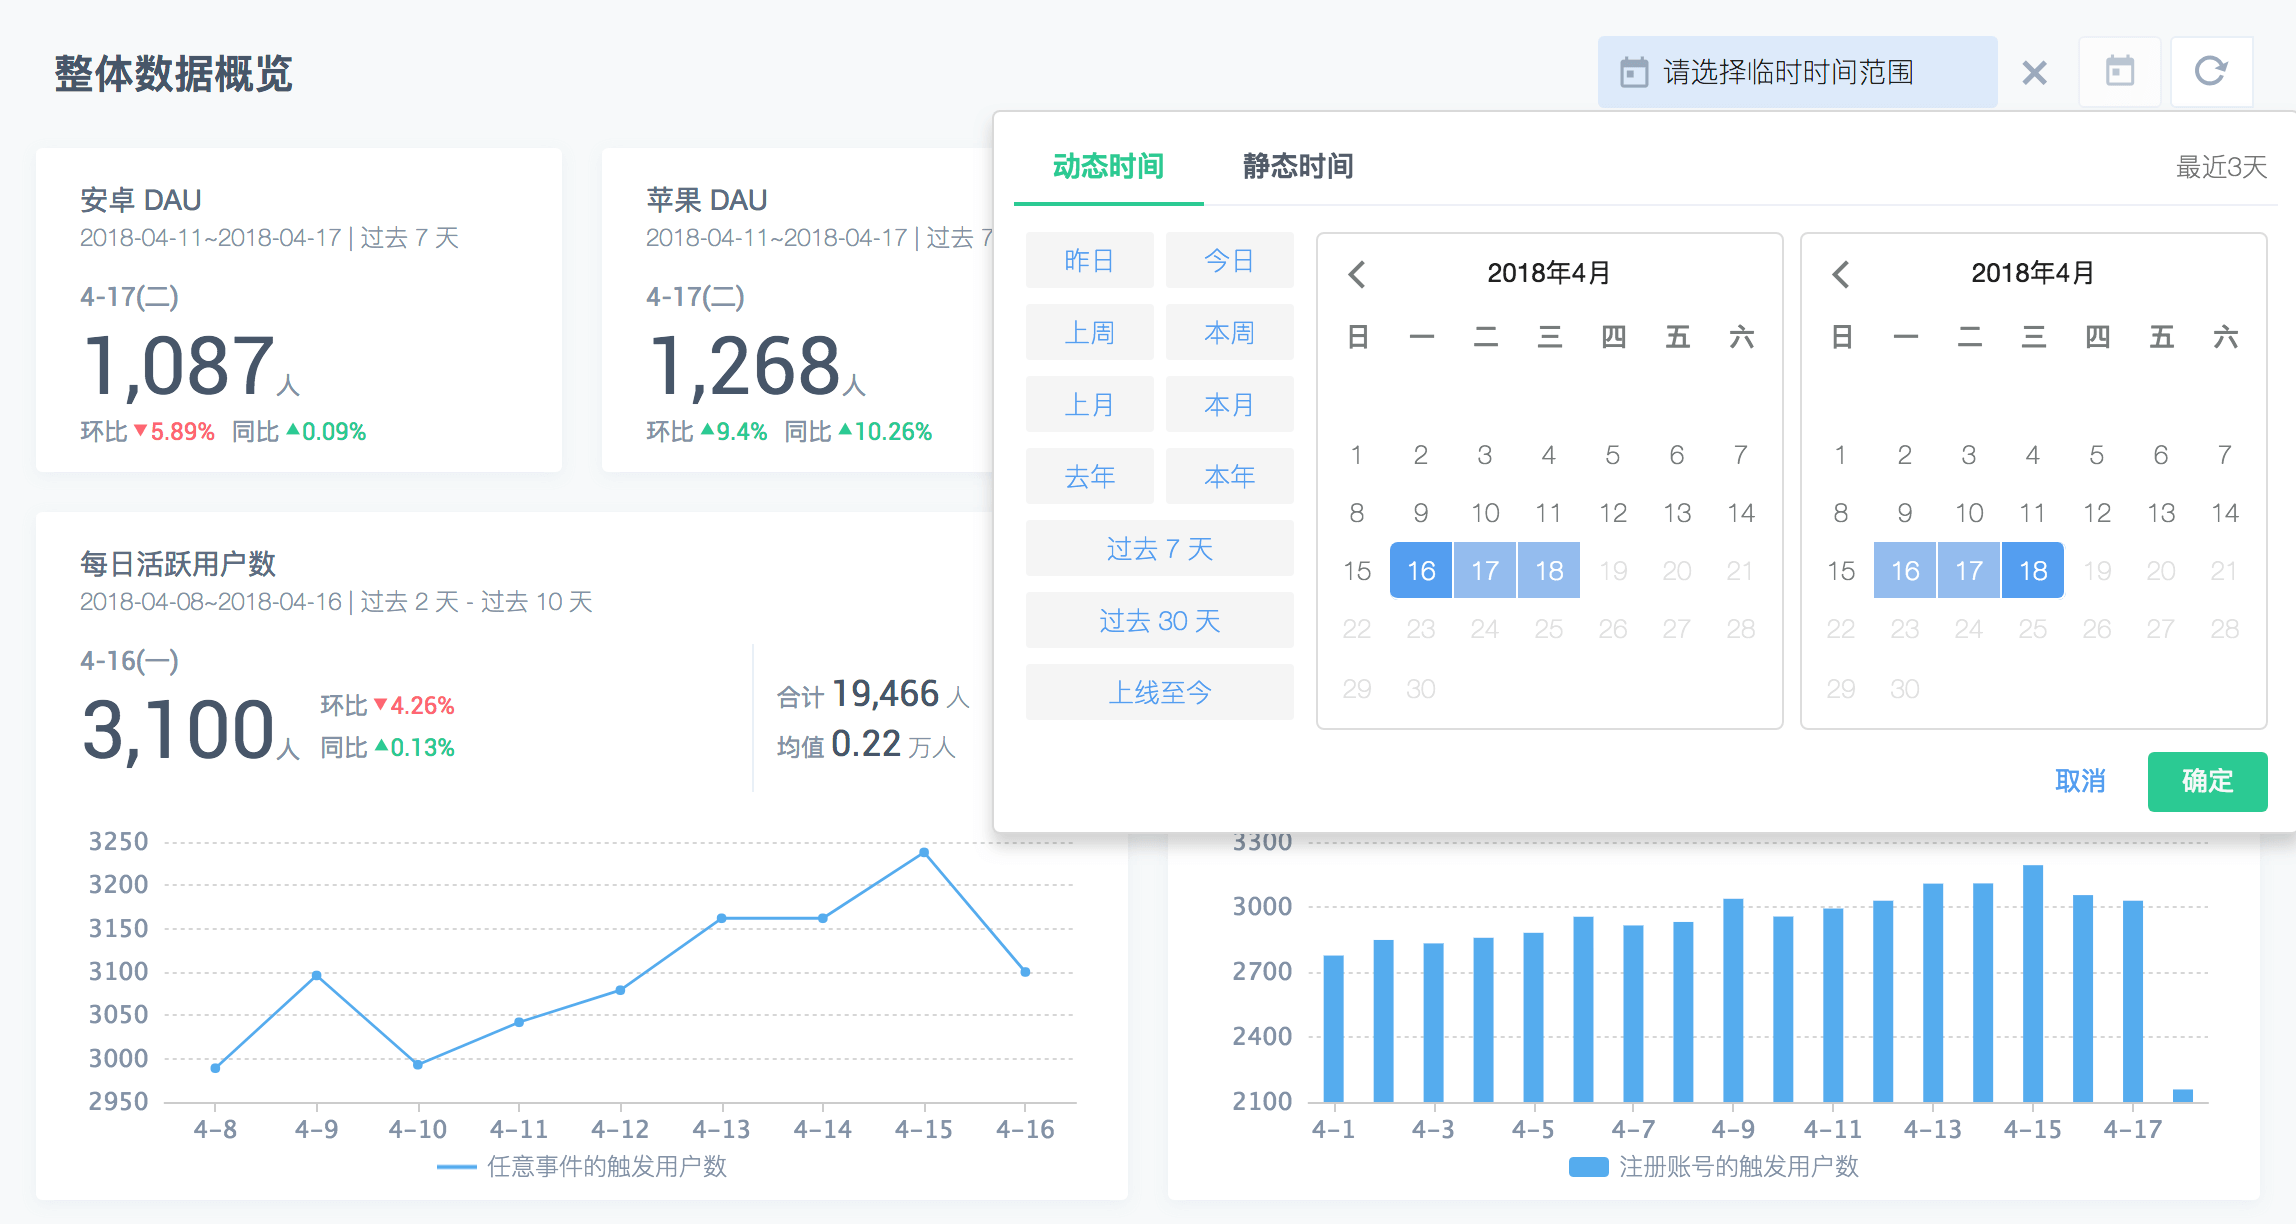
Task: Choose the 今日 quick range option
Action: [x=1229, y=261]
